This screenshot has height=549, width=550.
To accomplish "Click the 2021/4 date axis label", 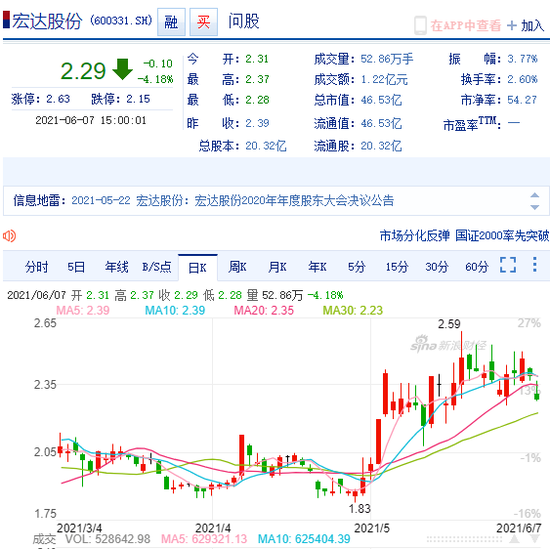I will tap(213, 528).
